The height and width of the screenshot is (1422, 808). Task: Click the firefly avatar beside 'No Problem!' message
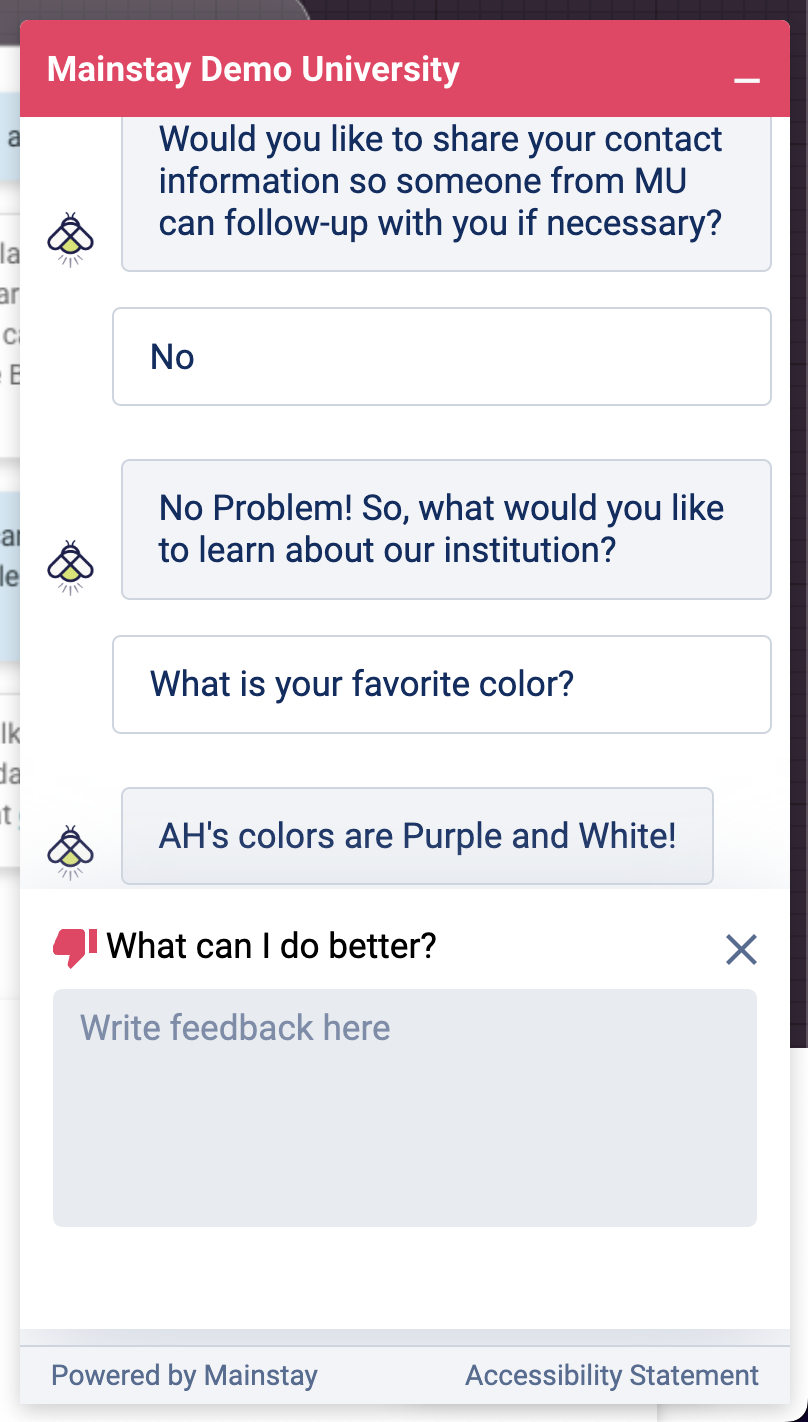click(x=71, y=568)
